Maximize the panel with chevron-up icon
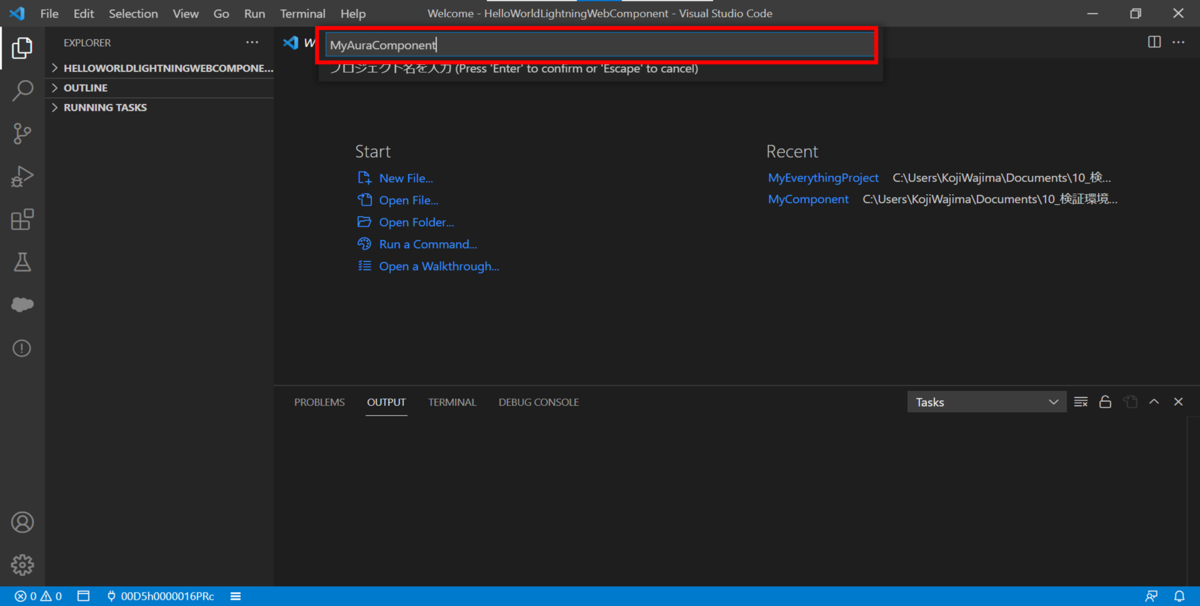This screenshot has height=606, width=1200. tap(1154, 402)
